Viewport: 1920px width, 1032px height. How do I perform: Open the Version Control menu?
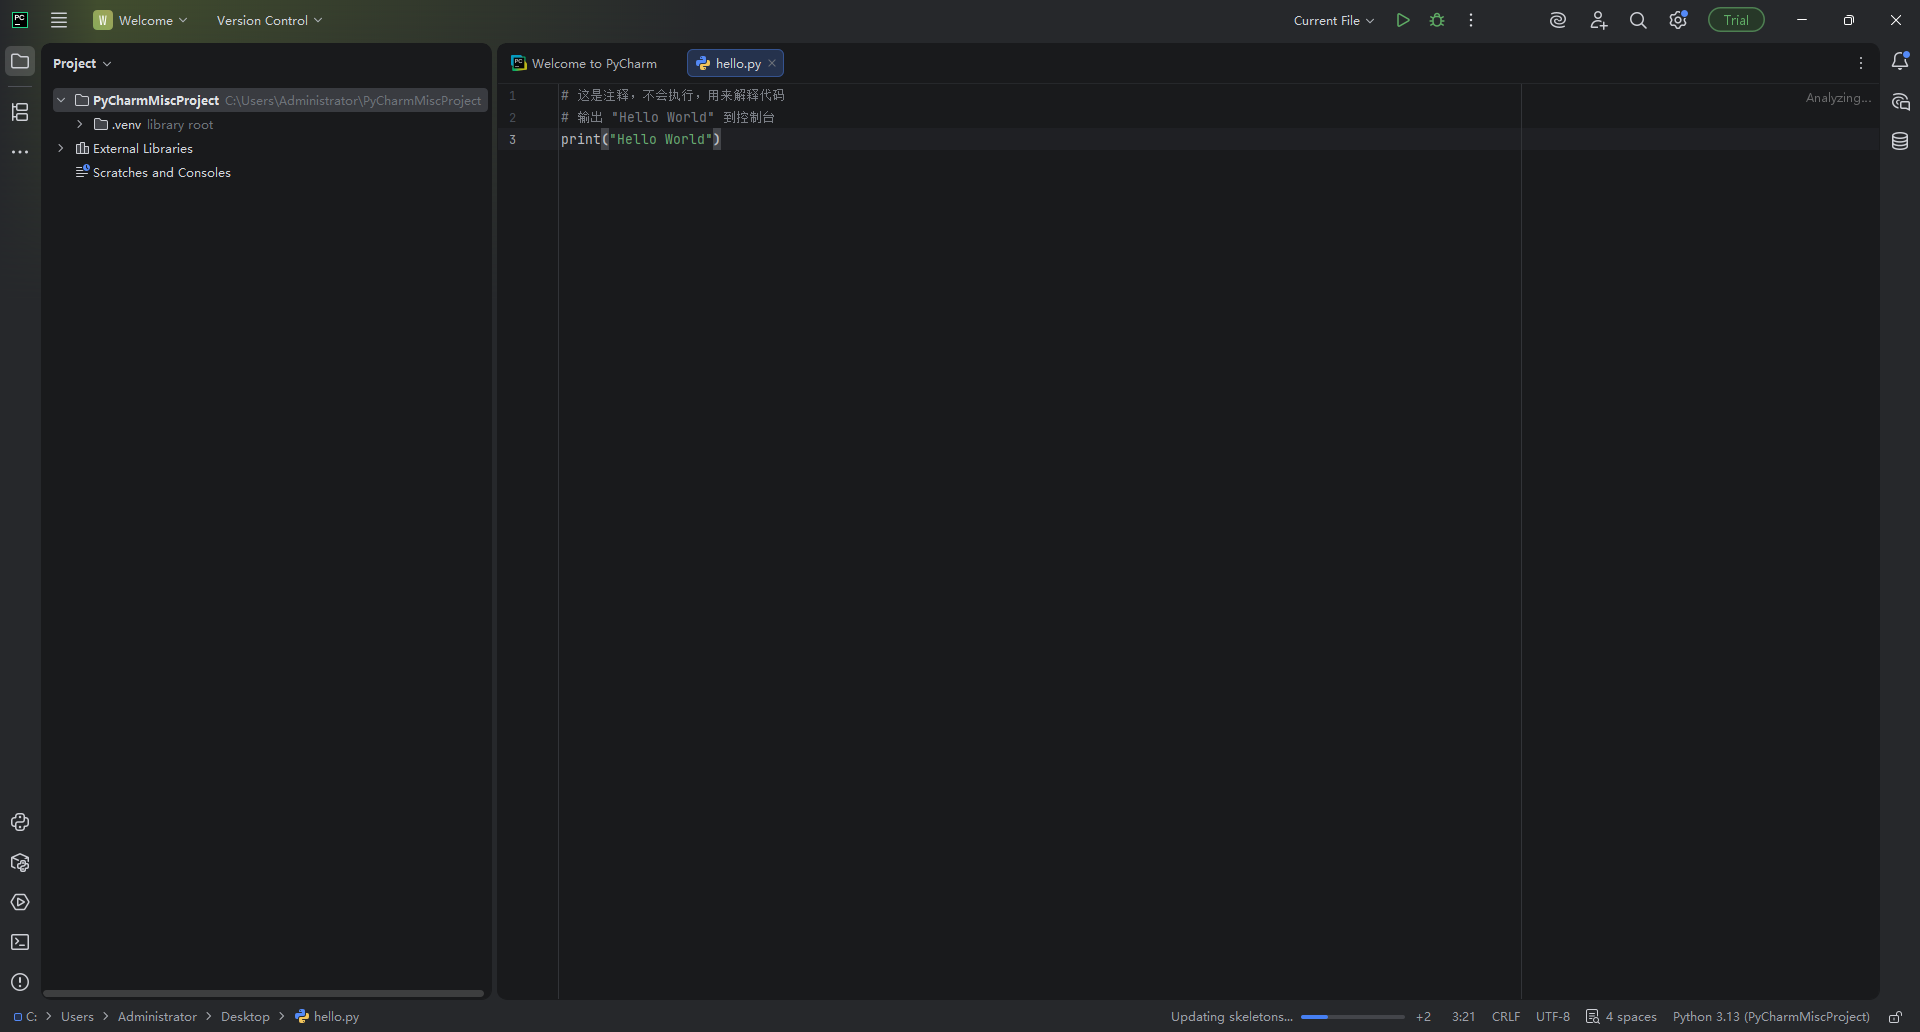pyautogui.click(x=269, y=20)
